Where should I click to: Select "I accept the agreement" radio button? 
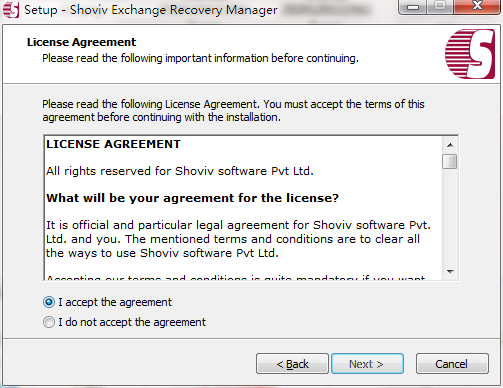(49, 302)
